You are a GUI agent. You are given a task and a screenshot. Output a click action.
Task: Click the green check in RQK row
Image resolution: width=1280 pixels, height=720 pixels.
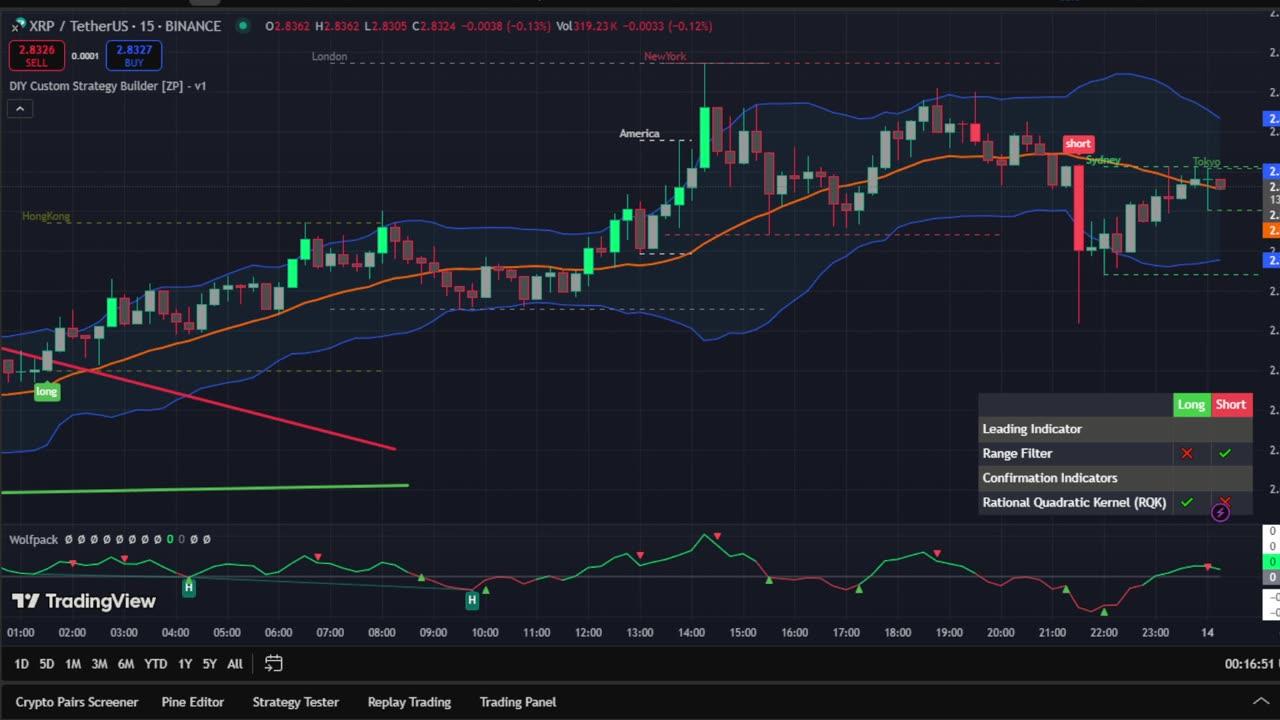(1187, 502)
